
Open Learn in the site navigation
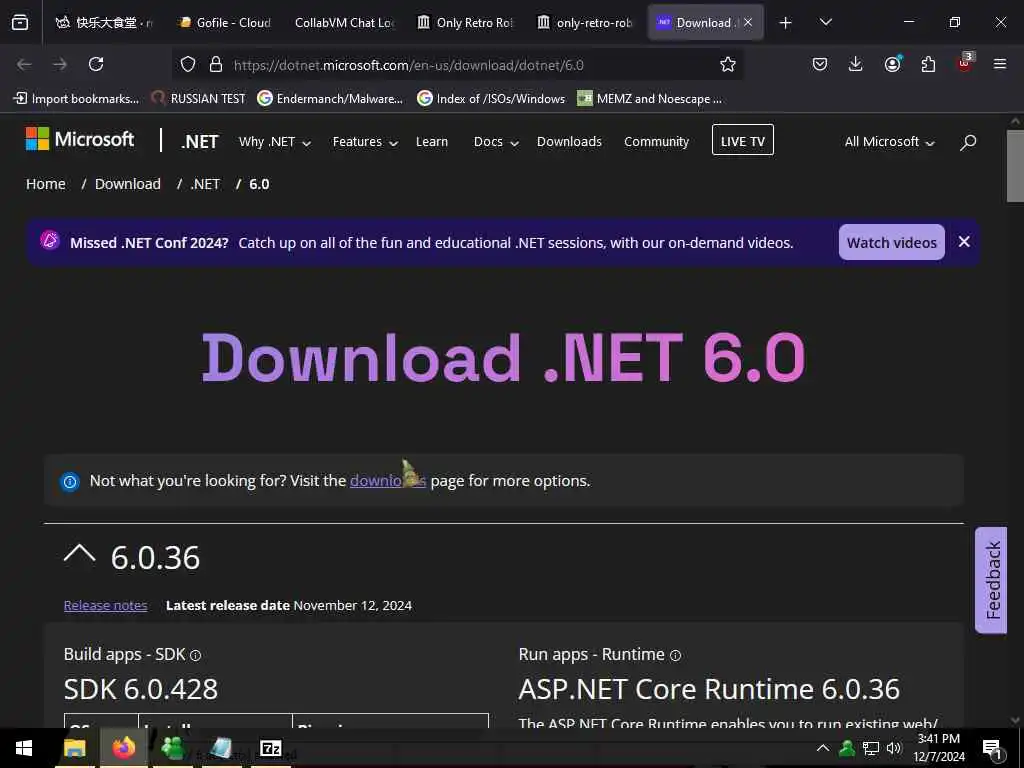pos(432,142)
